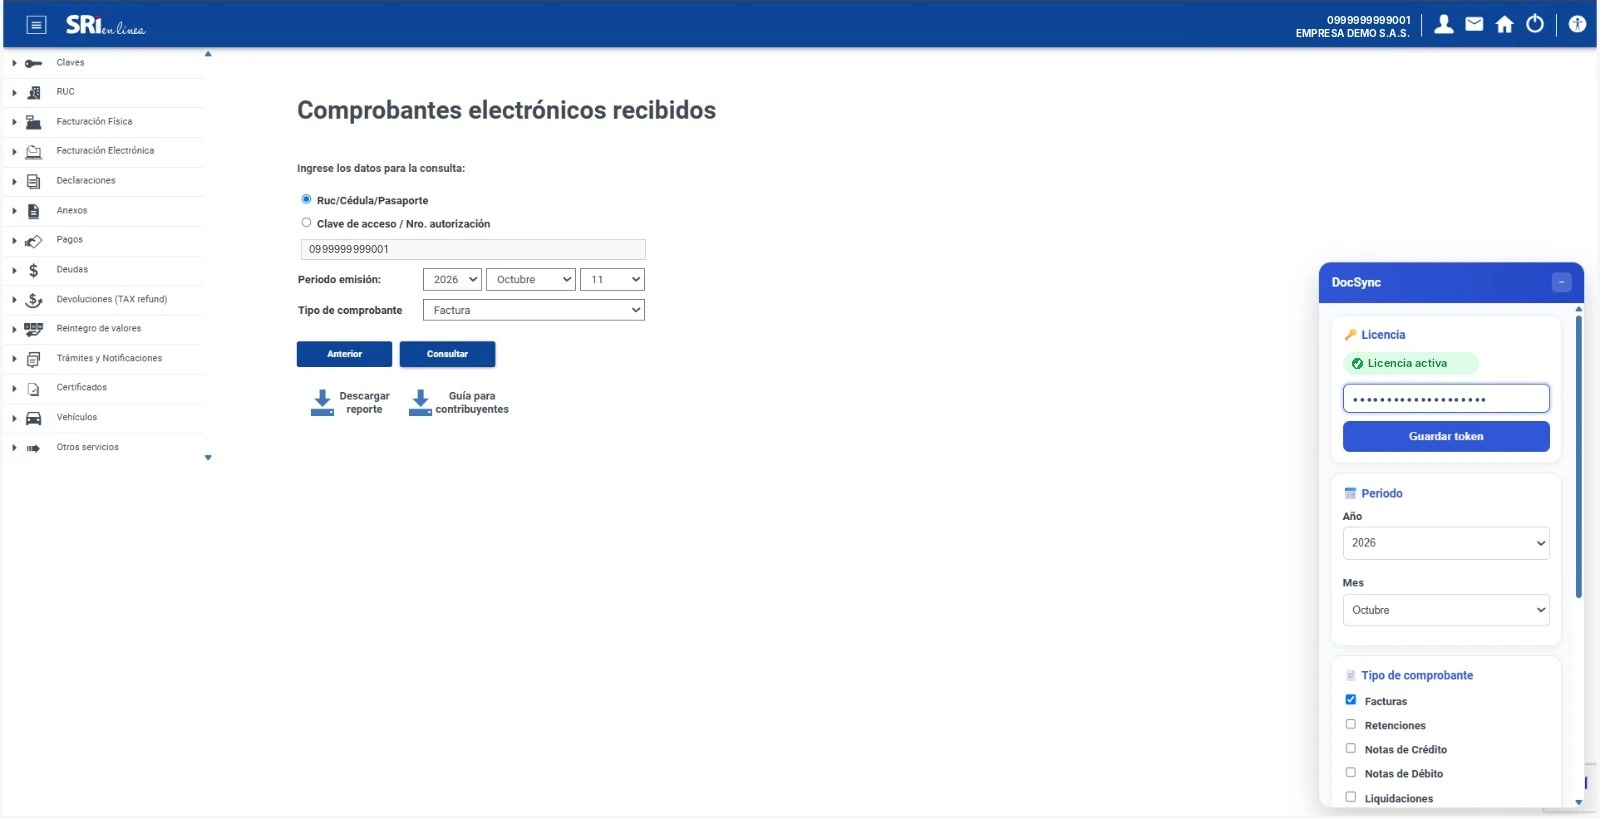The height and width of the screenshot is (819, 1600).
Task: Check the Retenciones checkbox
Action: tap(1351, 724)
